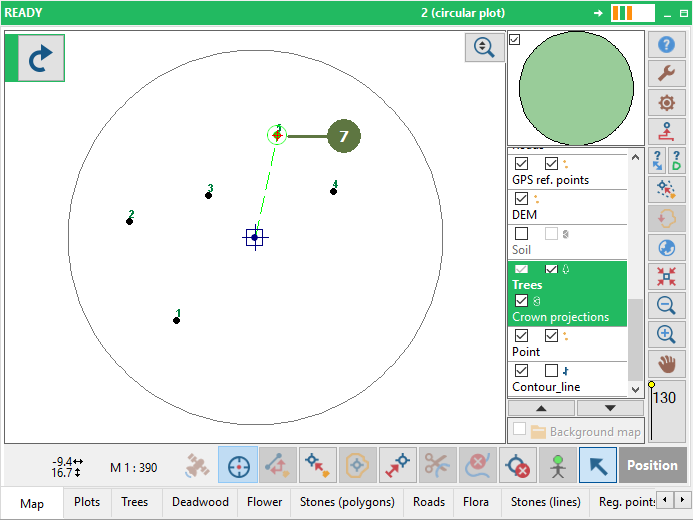Open the Stones (polygons) tab
This screenshot has width=693, height=520.
coord(347,502)
